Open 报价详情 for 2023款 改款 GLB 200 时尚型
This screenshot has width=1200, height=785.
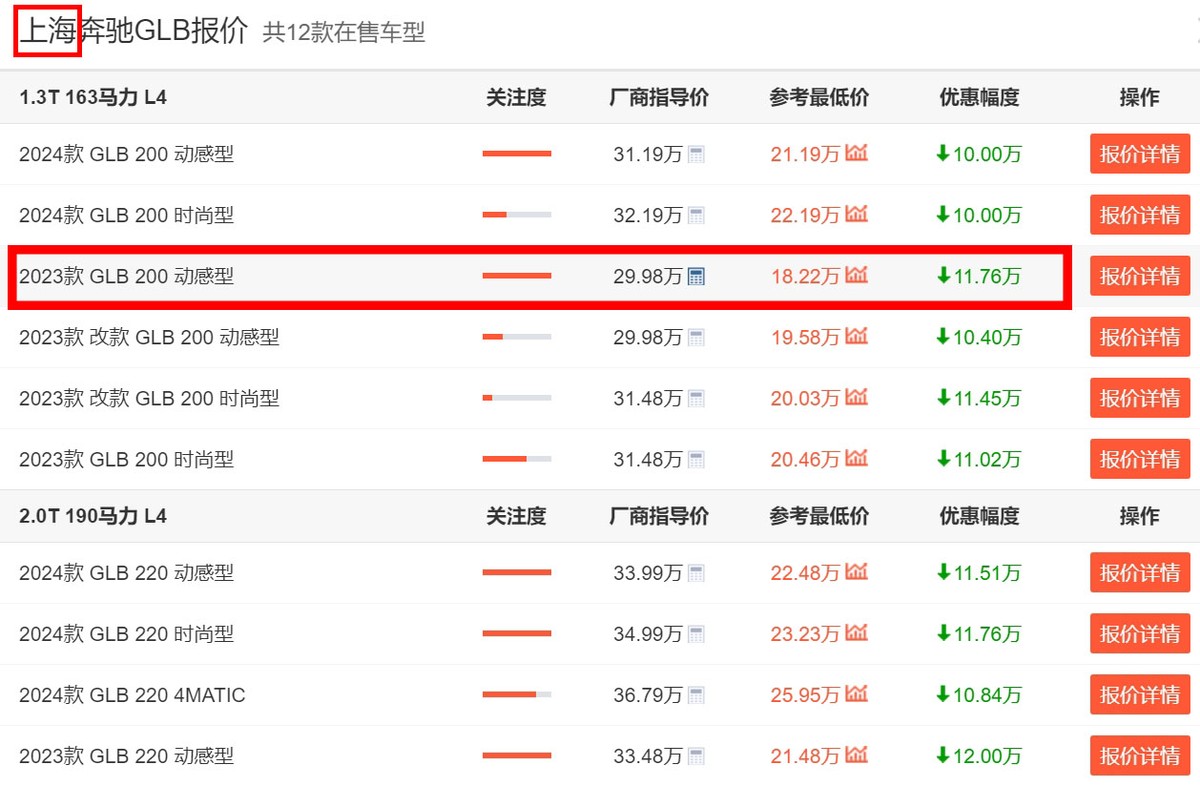[x=1140, y=398]
